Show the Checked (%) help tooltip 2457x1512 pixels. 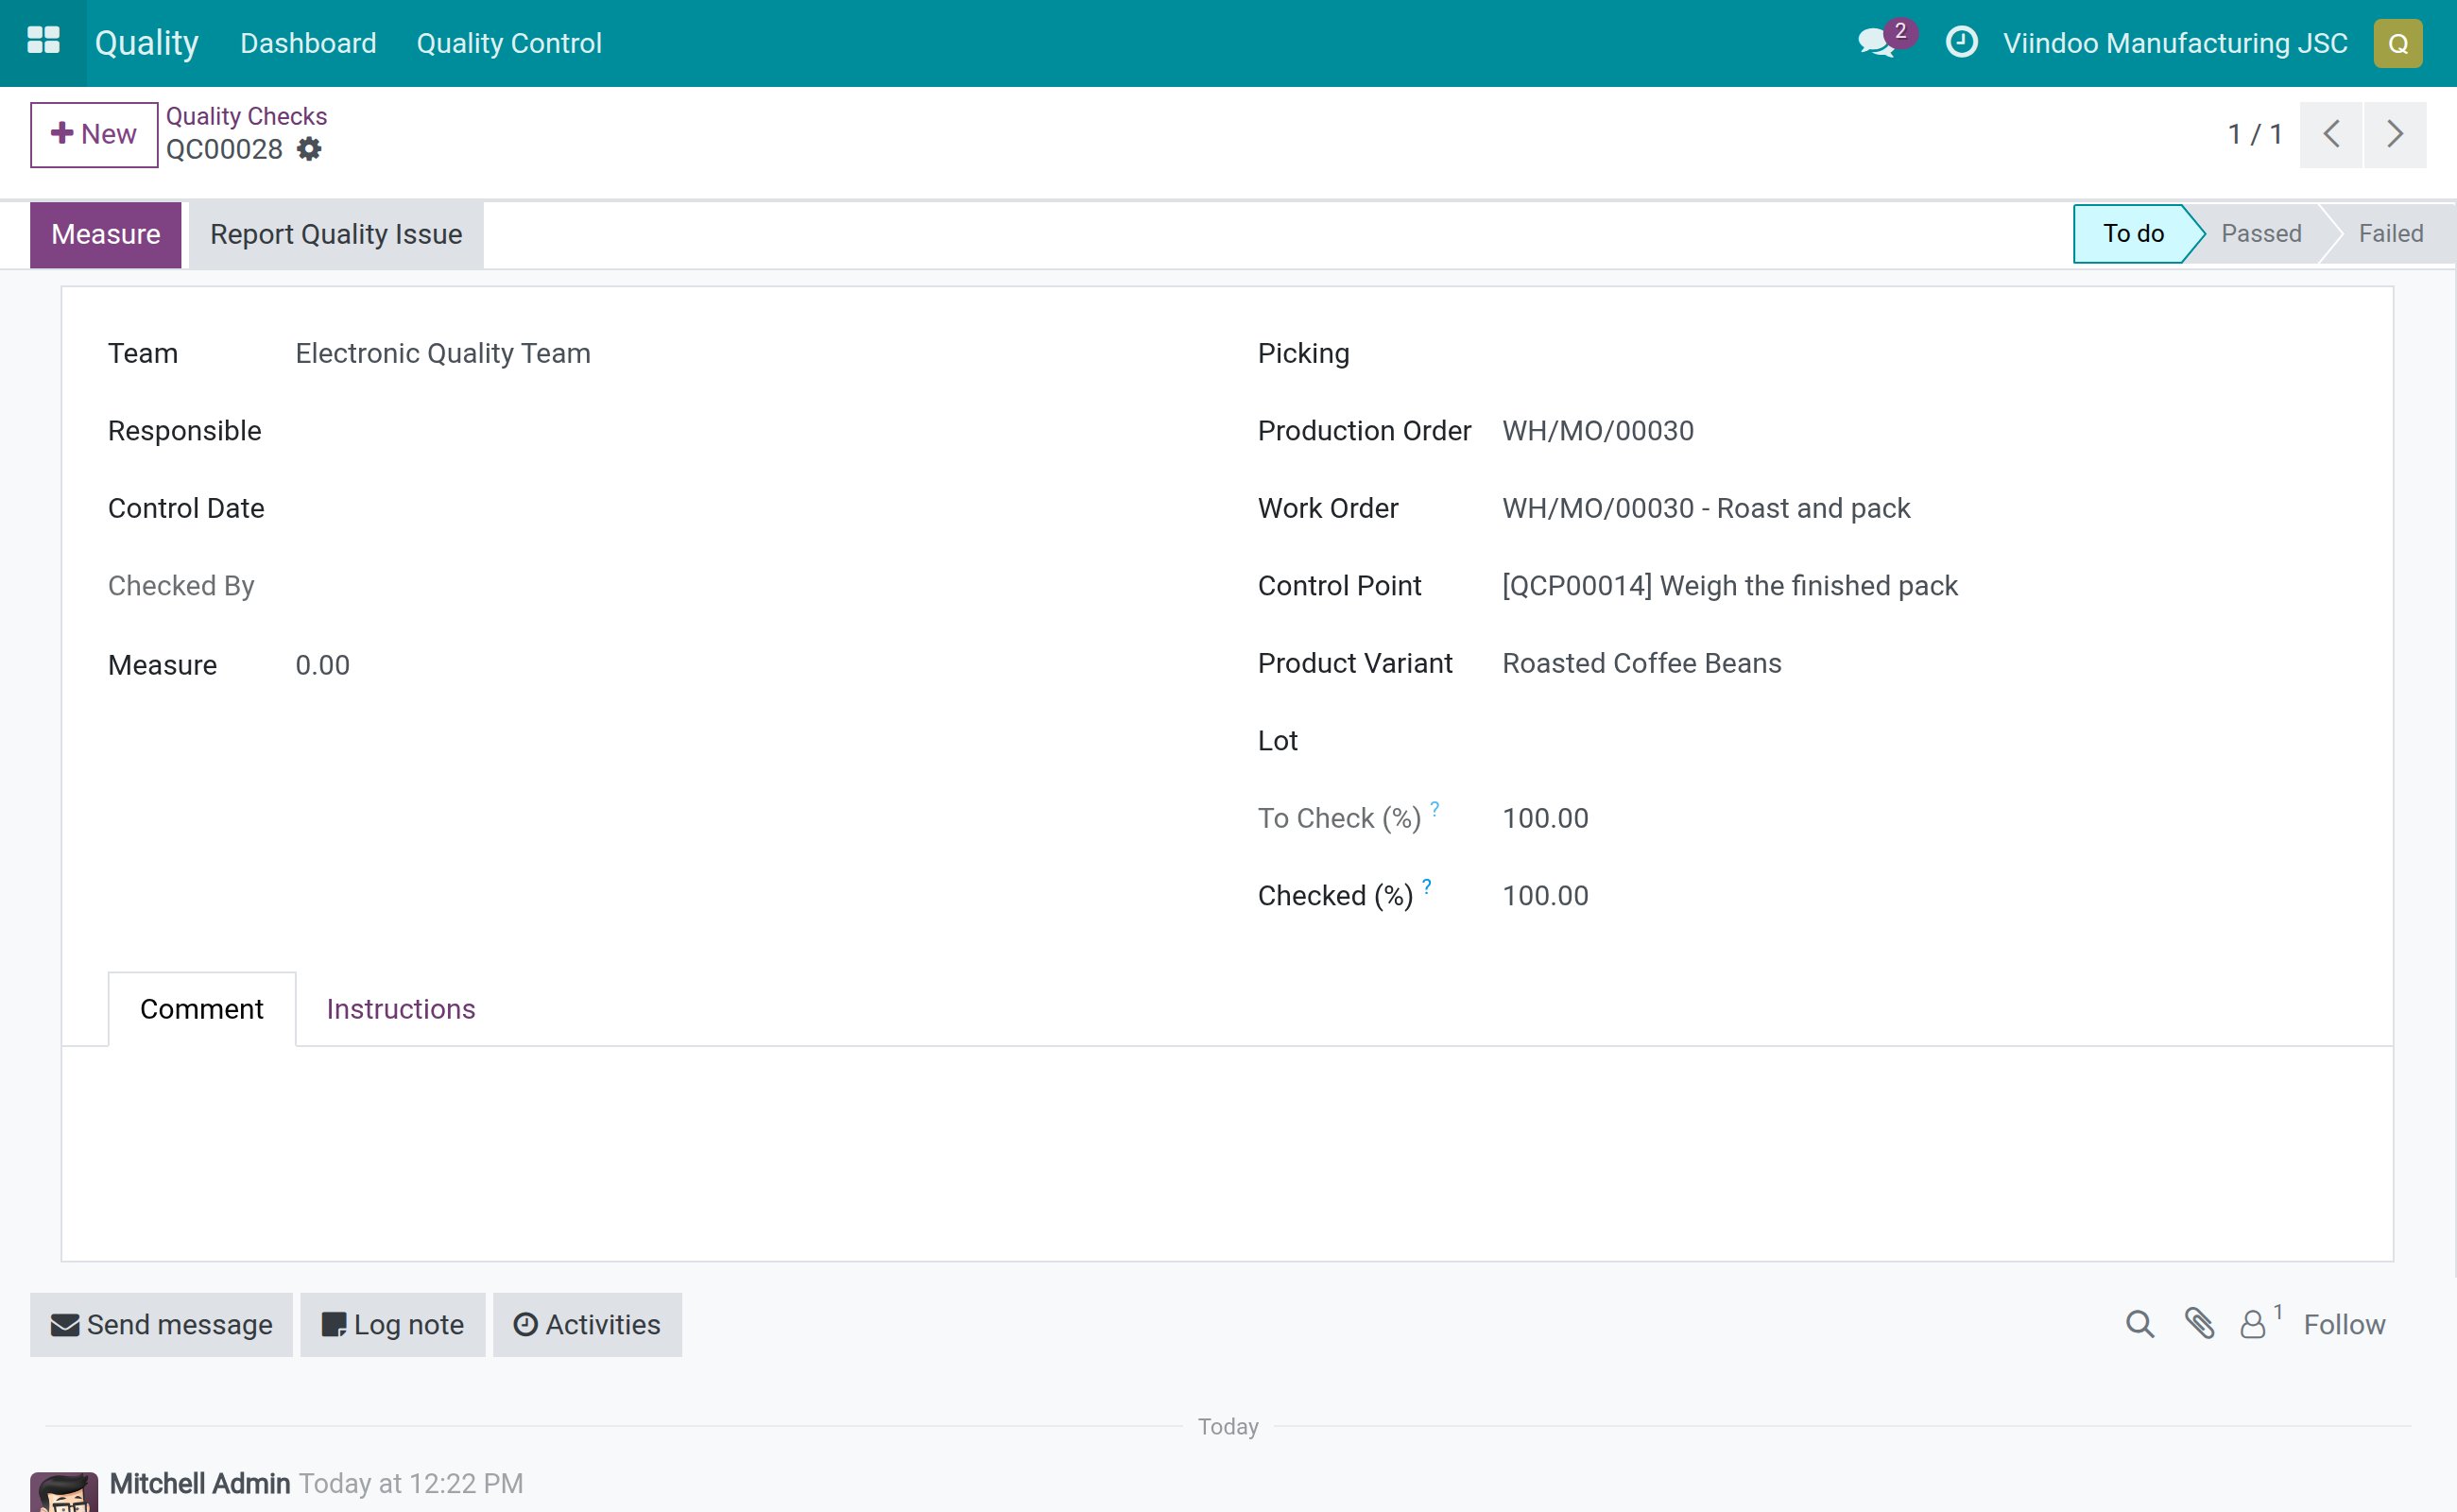(1427, 886)
